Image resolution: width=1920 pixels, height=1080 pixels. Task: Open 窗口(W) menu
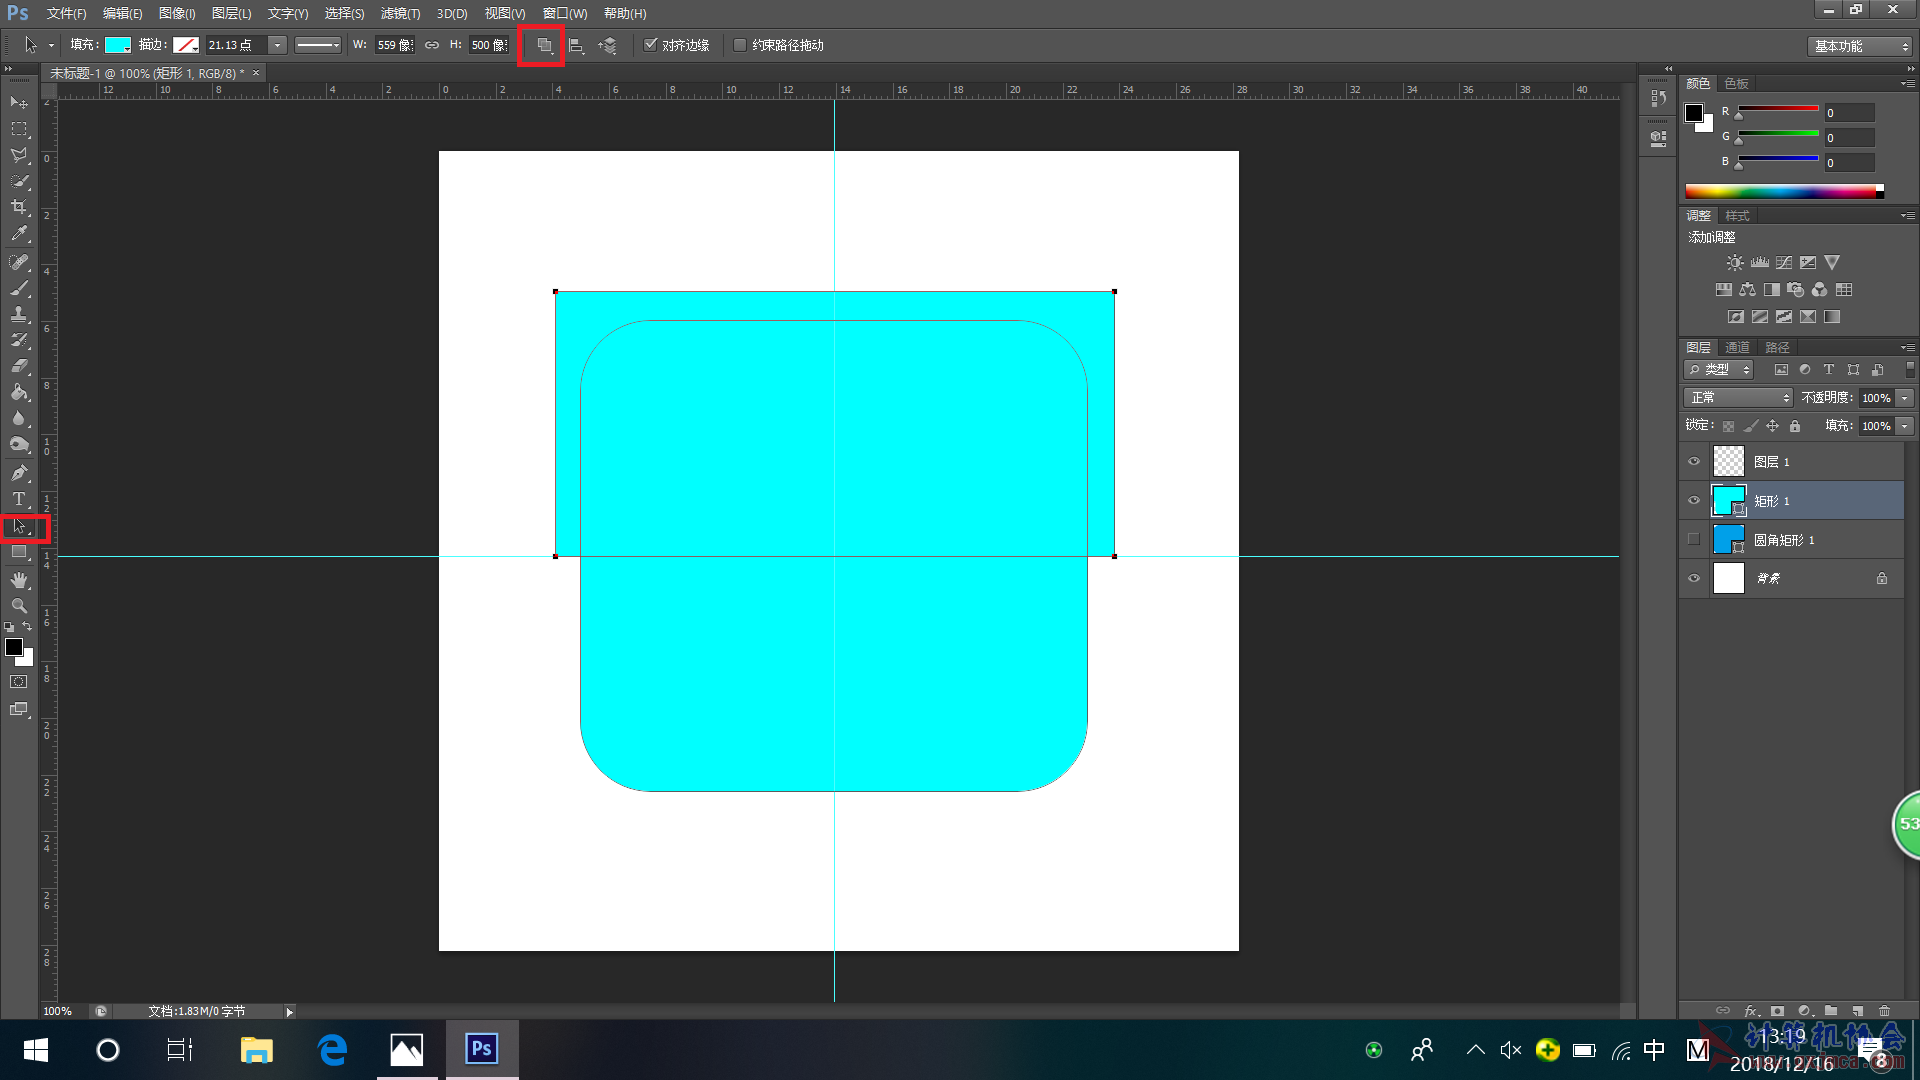tap(565, 13)
